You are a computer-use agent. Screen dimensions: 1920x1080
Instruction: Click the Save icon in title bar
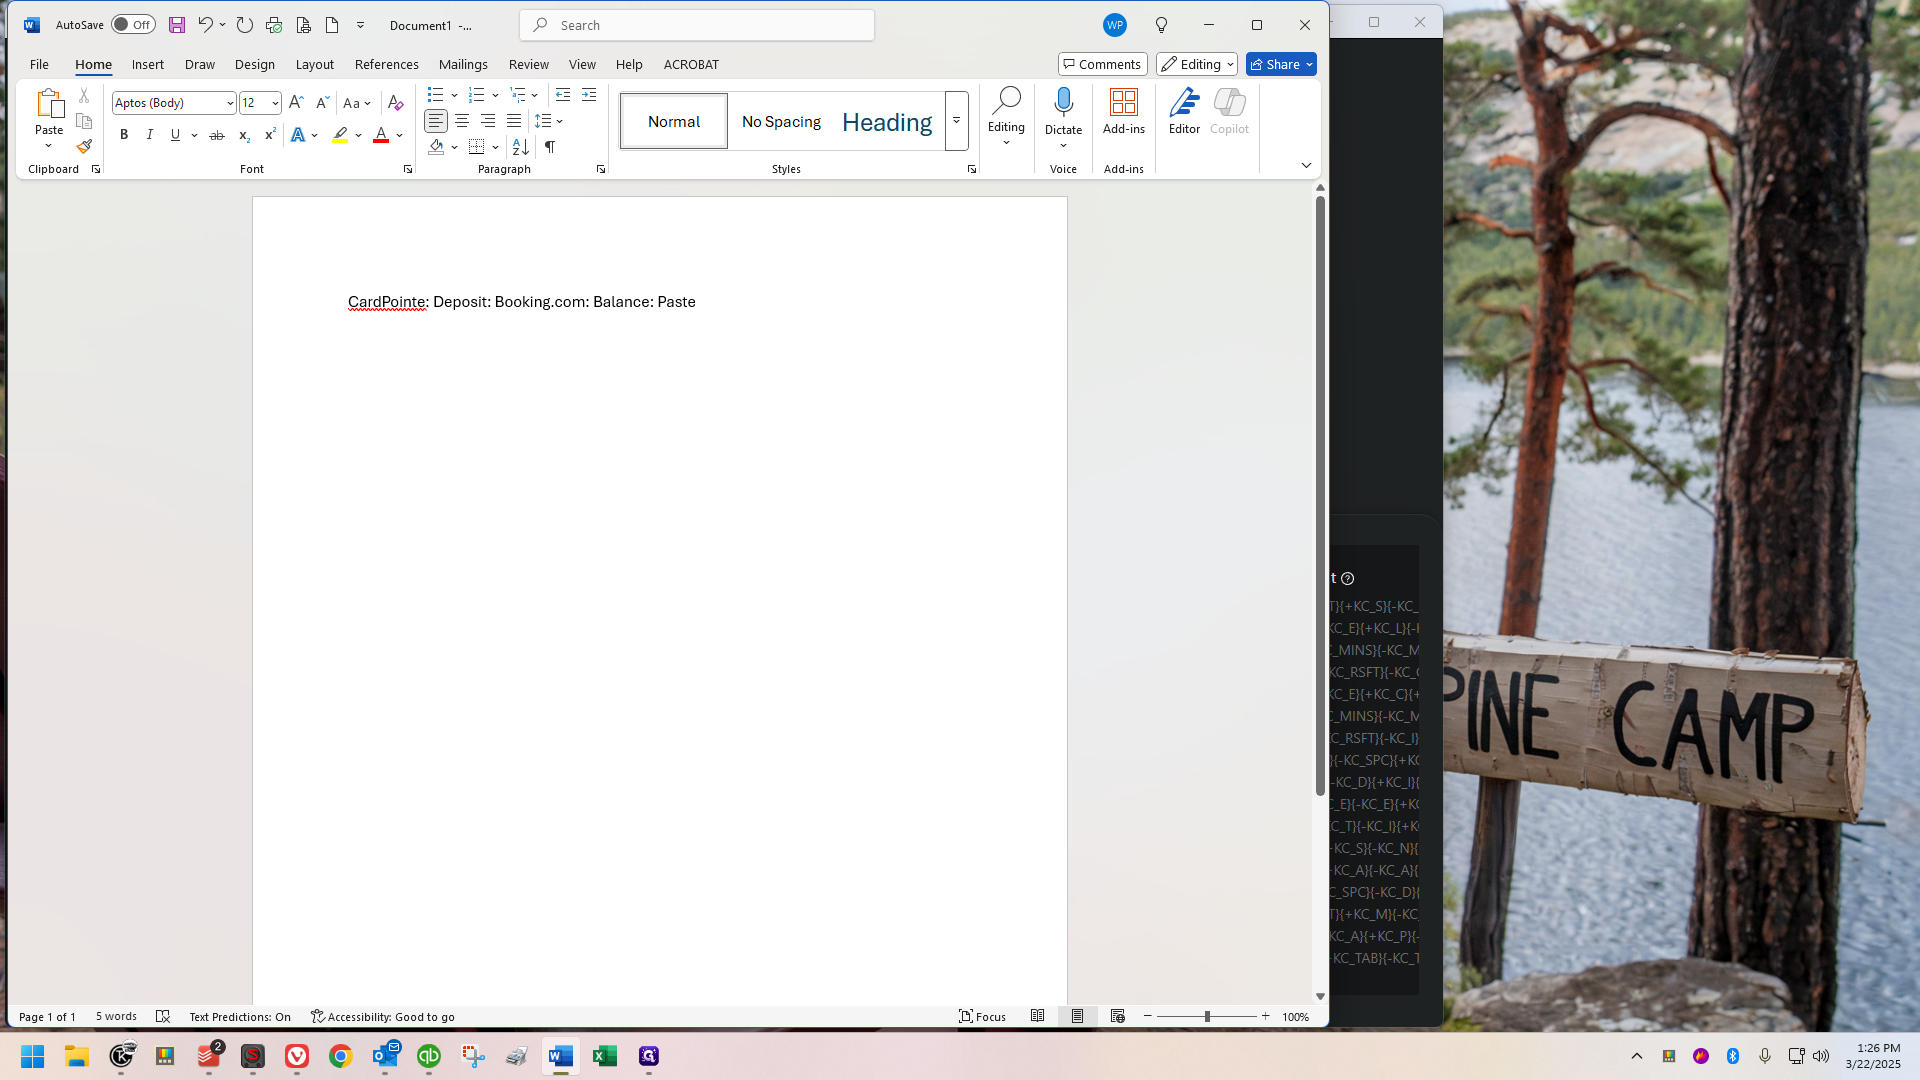177,25
